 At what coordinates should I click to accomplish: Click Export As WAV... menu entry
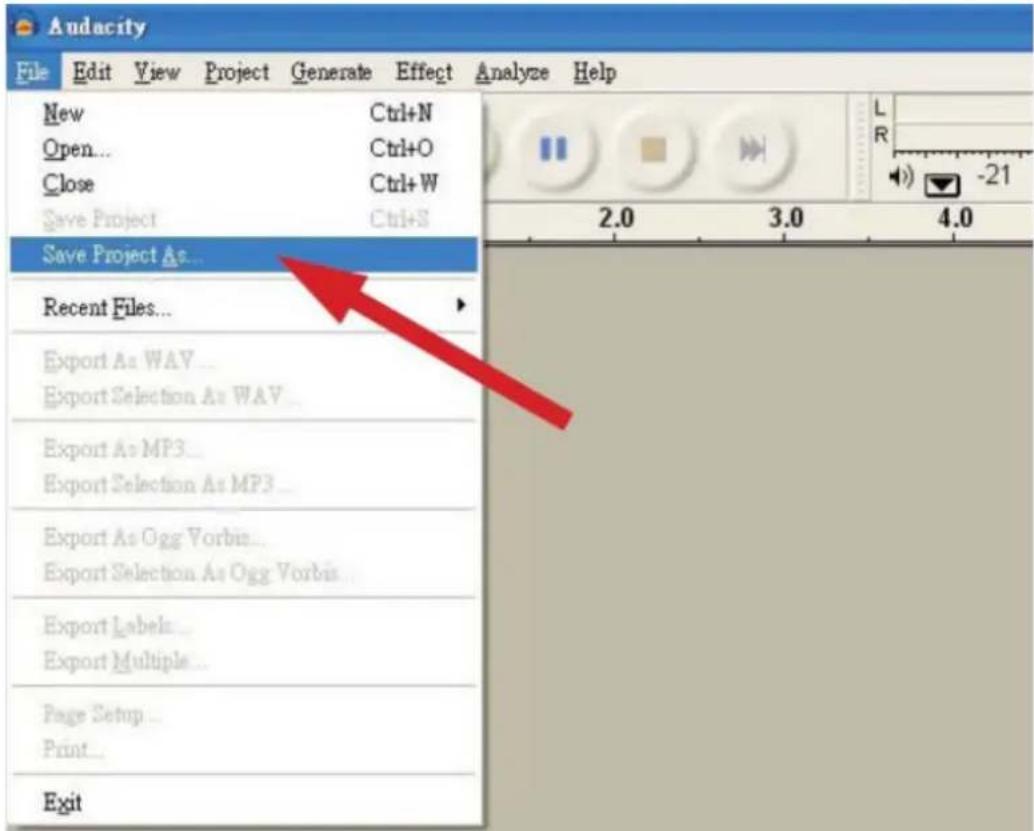tap(244, 360)
